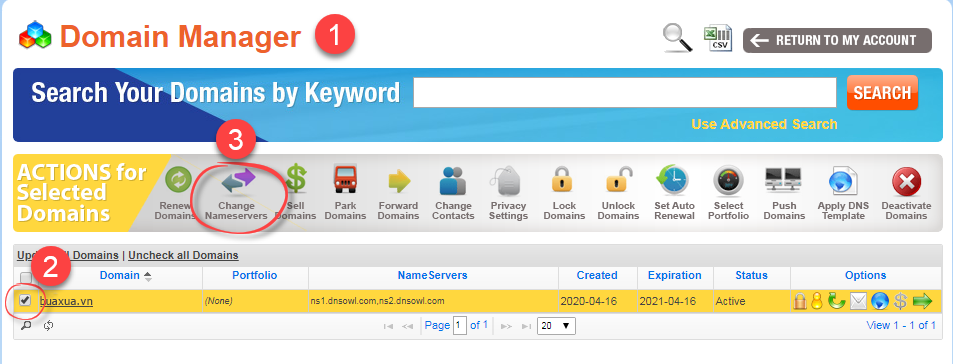Viewport: 953px width, 364px height.
Task: Sort by the Created column header
Action: tap(597, 275)
